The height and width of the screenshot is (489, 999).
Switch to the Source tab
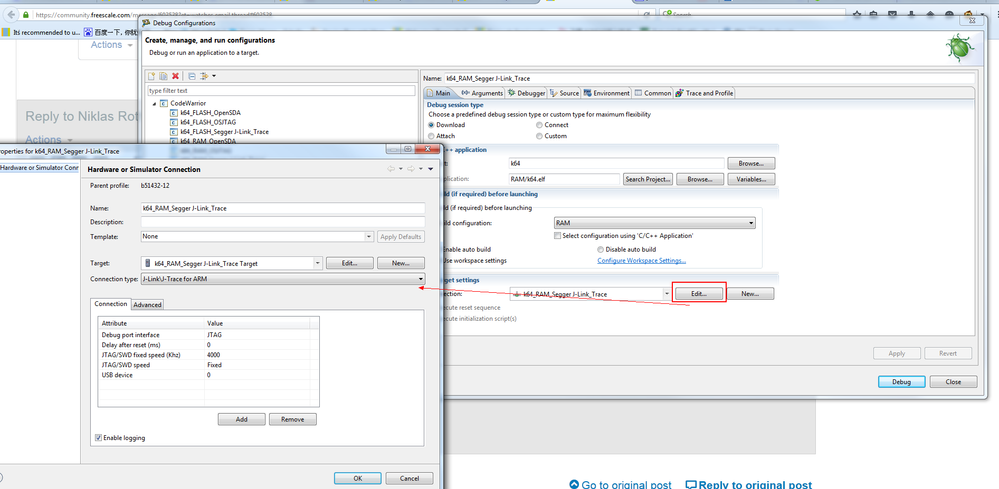tap(564, 93)
